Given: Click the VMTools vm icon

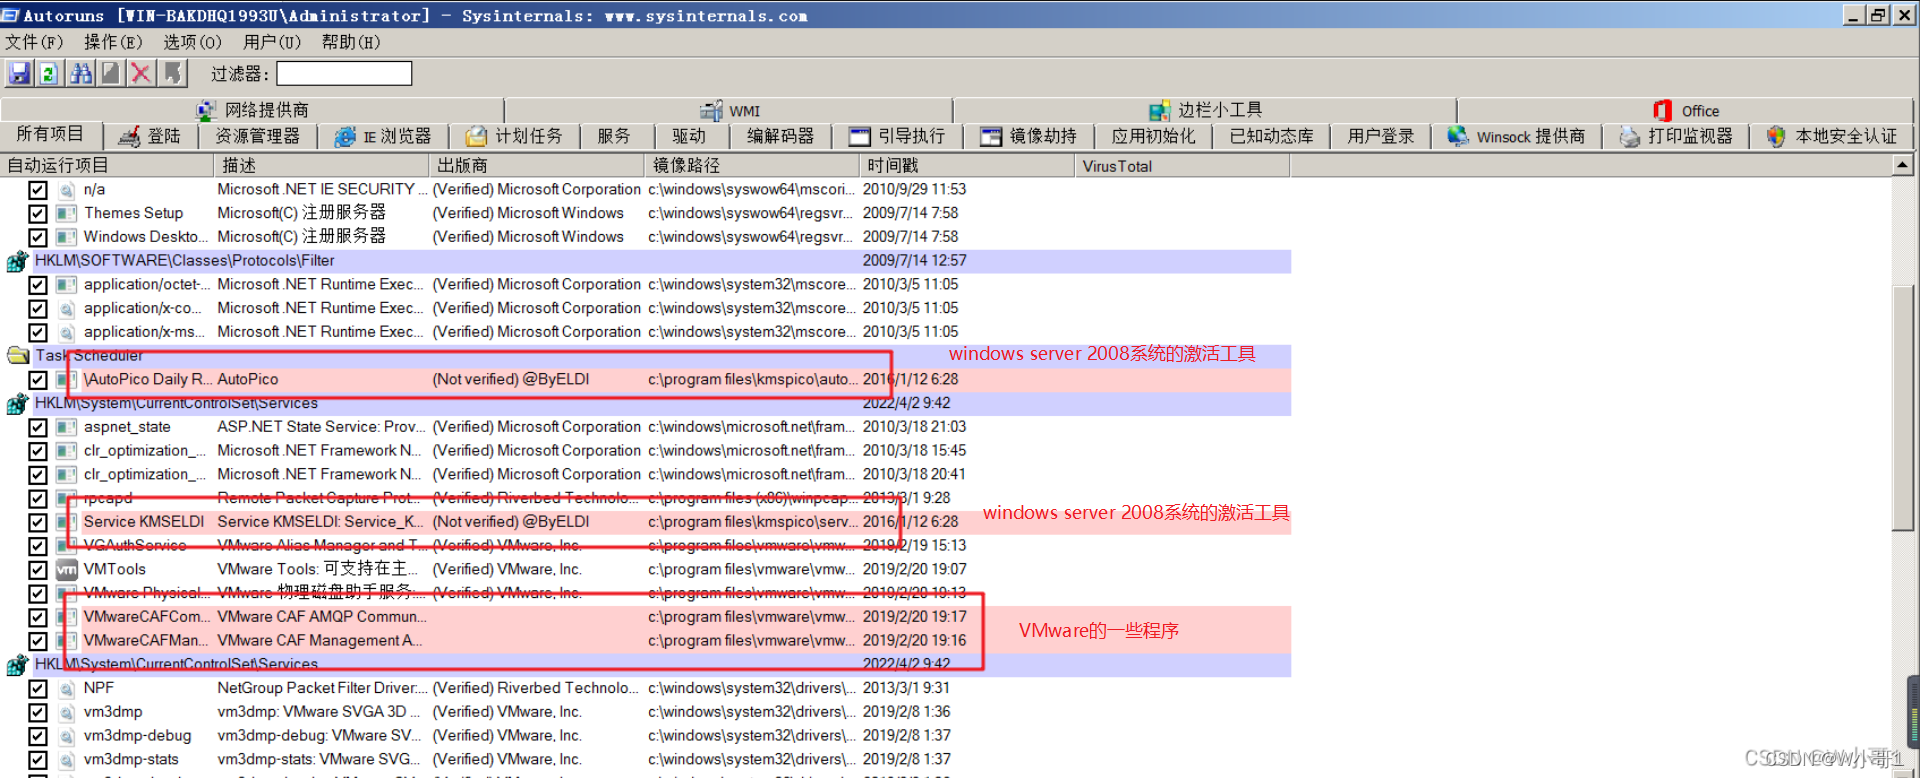Looking at the screenshot, I should [67, 570].
